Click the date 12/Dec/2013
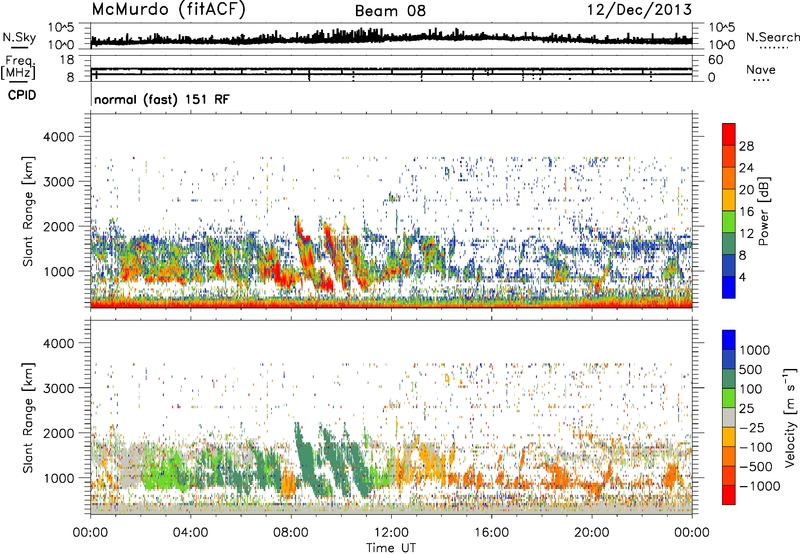800x554 pixels. pyautogui.click(x=639, y=9)
